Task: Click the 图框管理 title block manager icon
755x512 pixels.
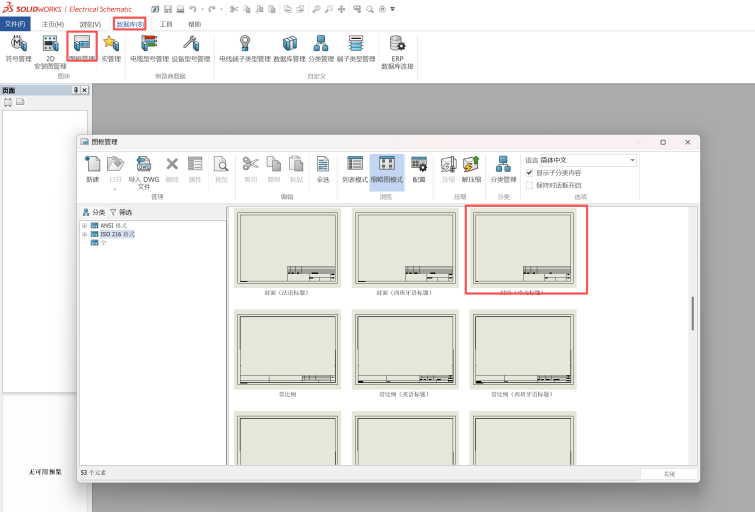Action: [81, 46]
